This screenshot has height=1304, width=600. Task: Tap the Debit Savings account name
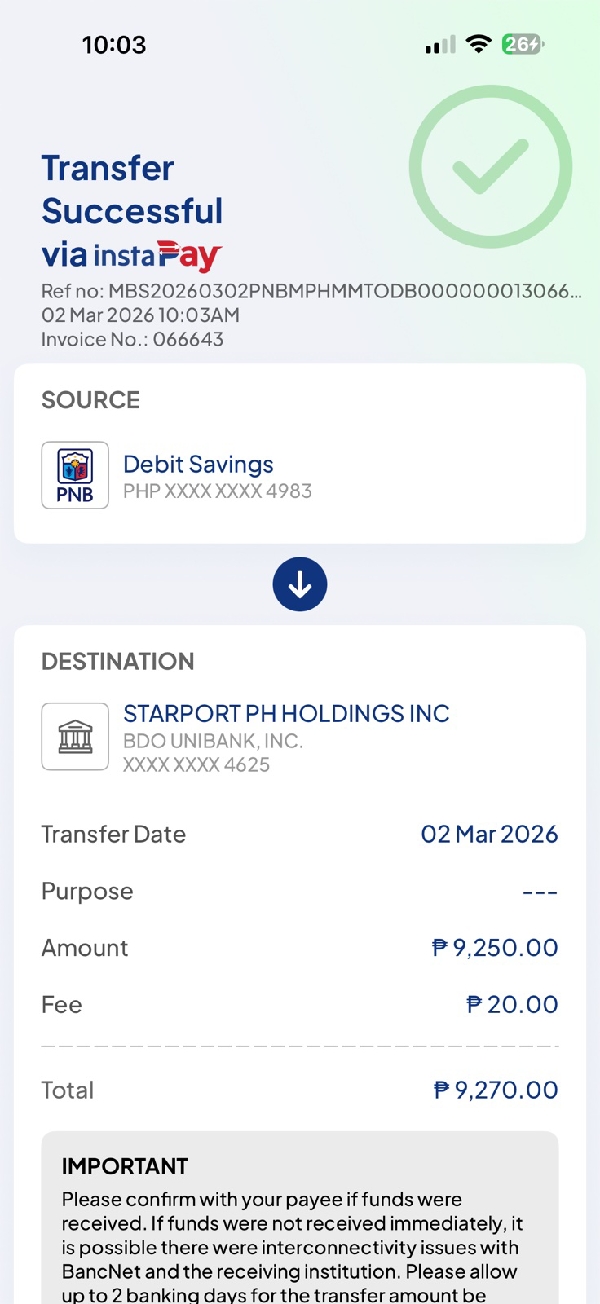(198, 464)
